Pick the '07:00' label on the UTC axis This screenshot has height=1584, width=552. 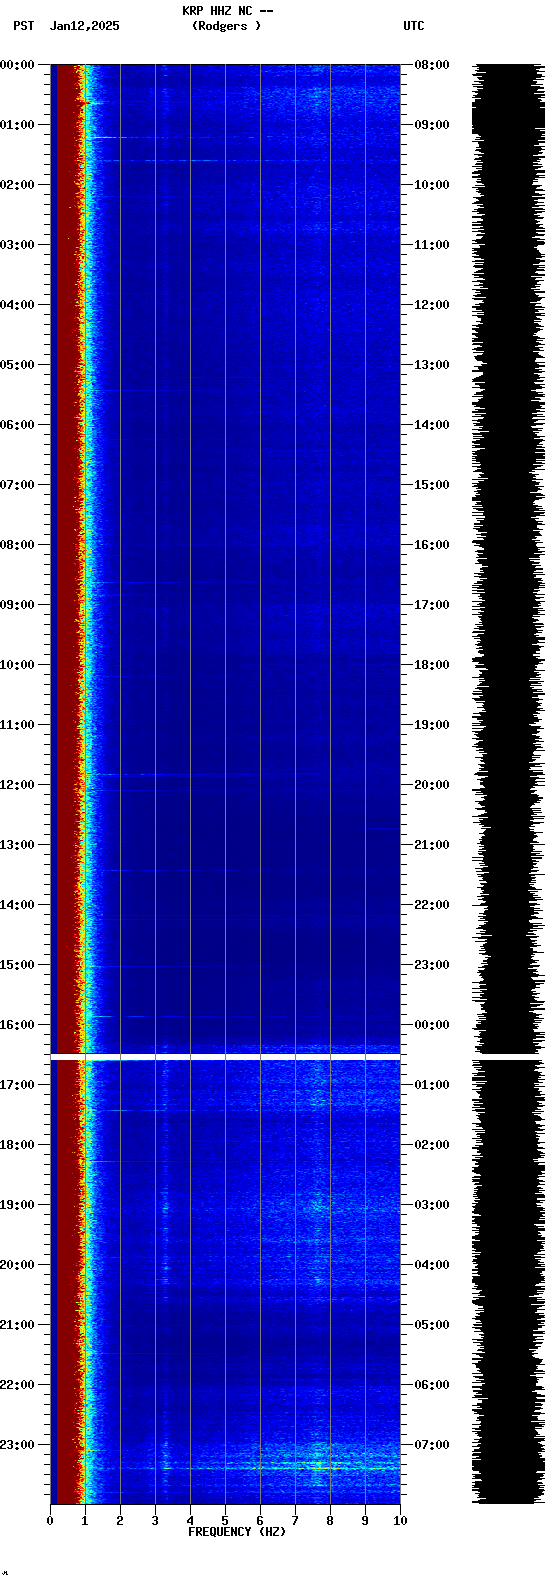pos(432,1445)
